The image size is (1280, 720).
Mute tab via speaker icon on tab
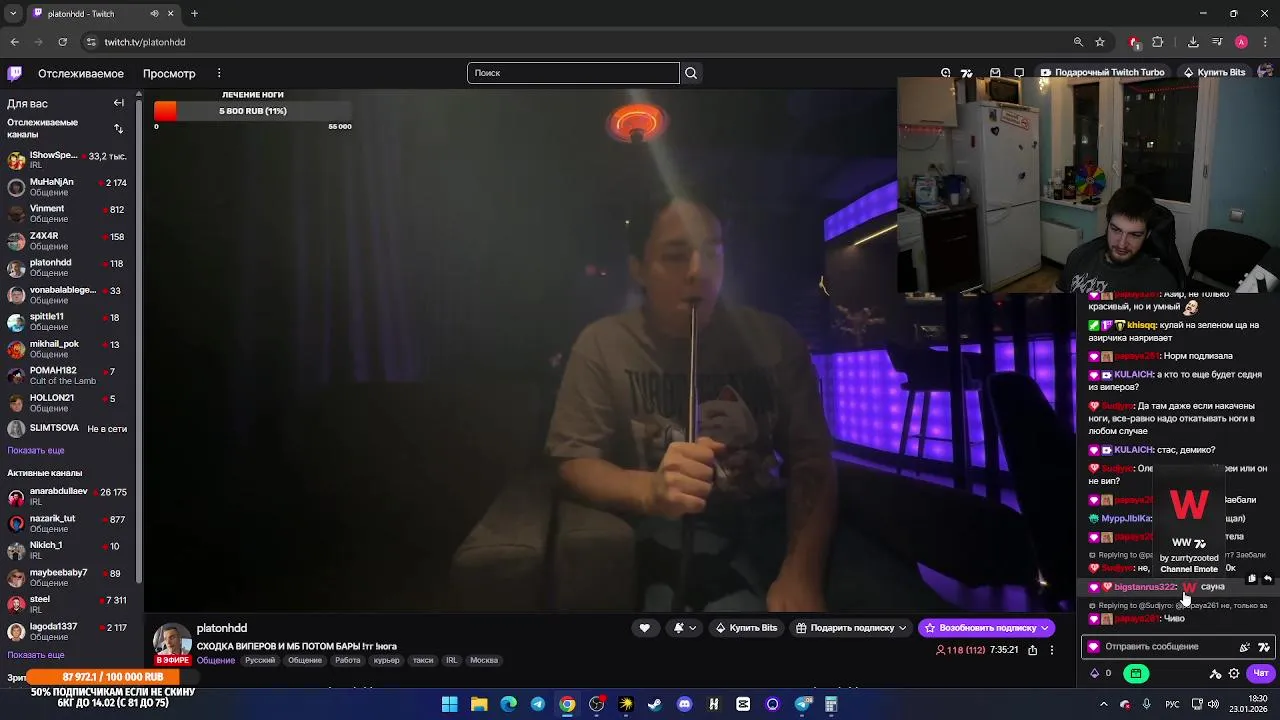coord(154,14)
